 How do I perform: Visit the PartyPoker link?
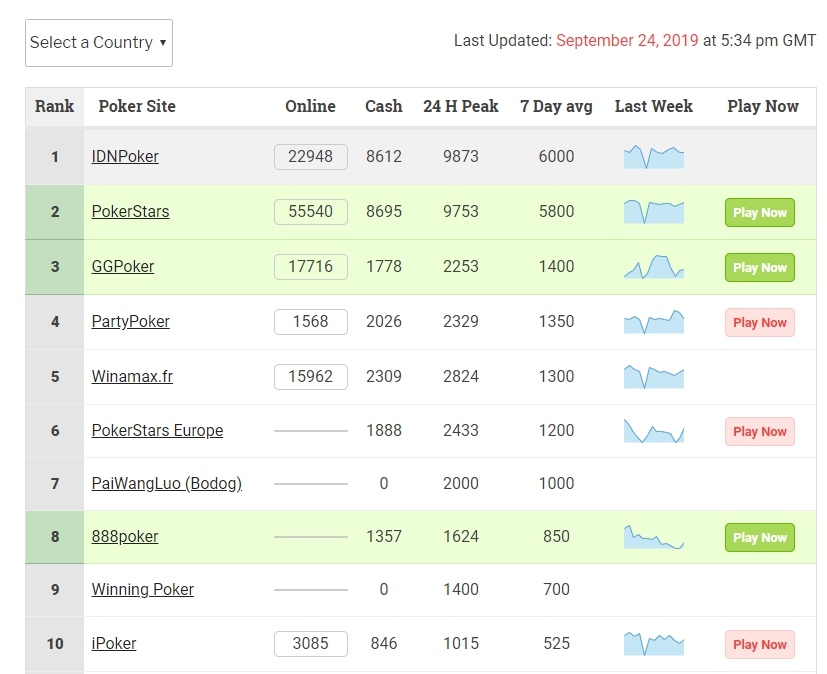click(x=130, y=322)
